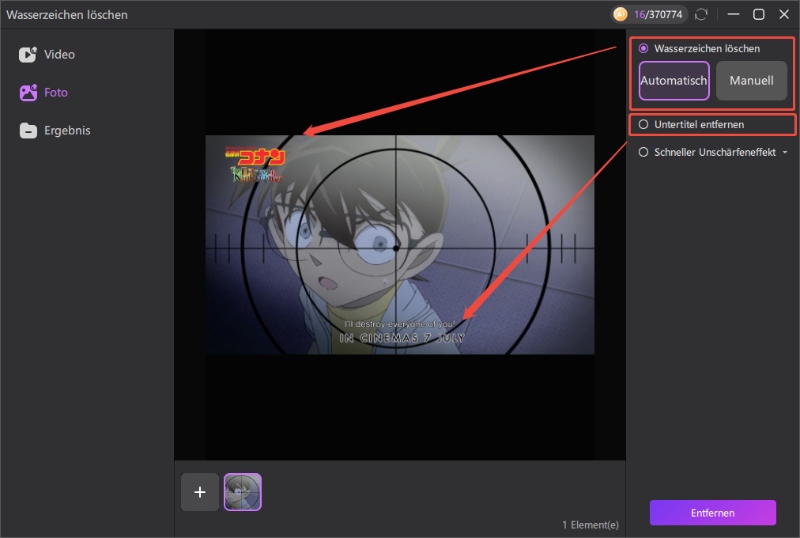Screen dimensions: 800x538
Task: Click the purple Entfernen button
Action: pyautogui.click(x=712, y=513)
